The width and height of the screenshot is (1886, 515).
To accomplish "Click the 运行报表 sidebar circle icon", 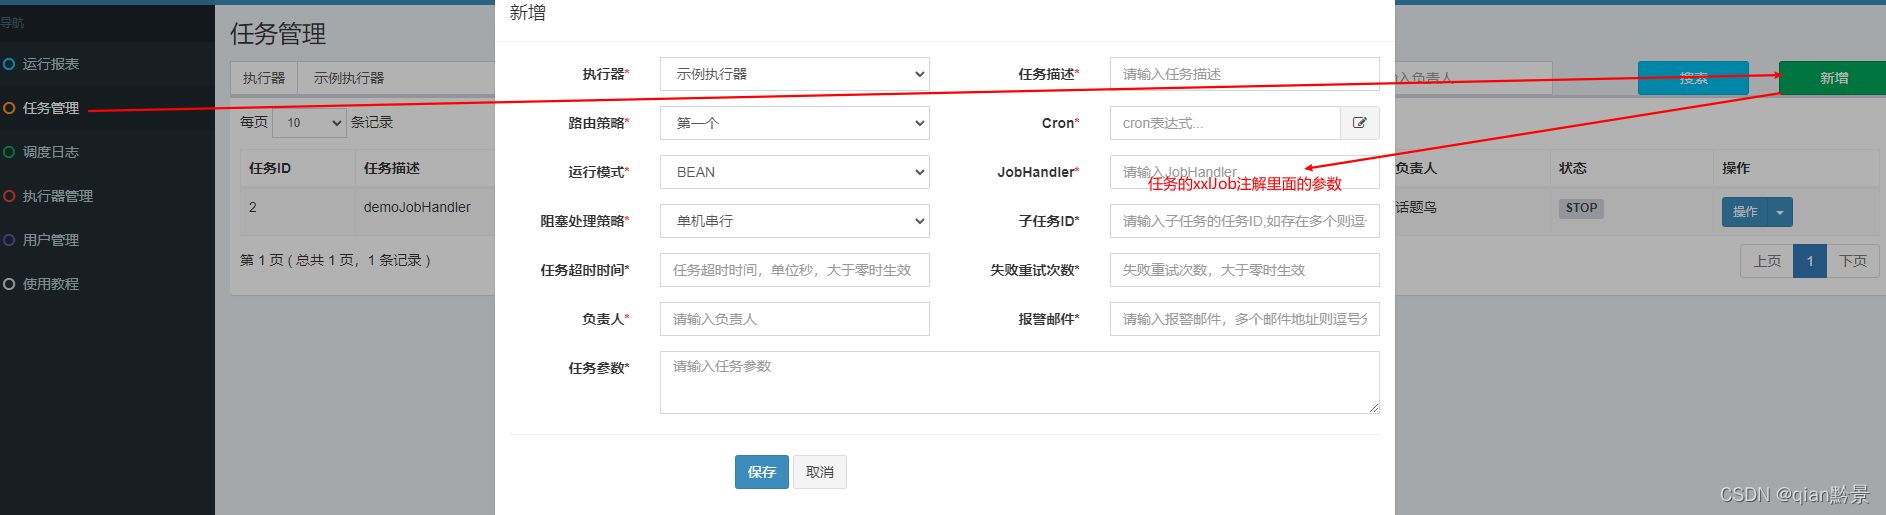I will pos(9,64).
